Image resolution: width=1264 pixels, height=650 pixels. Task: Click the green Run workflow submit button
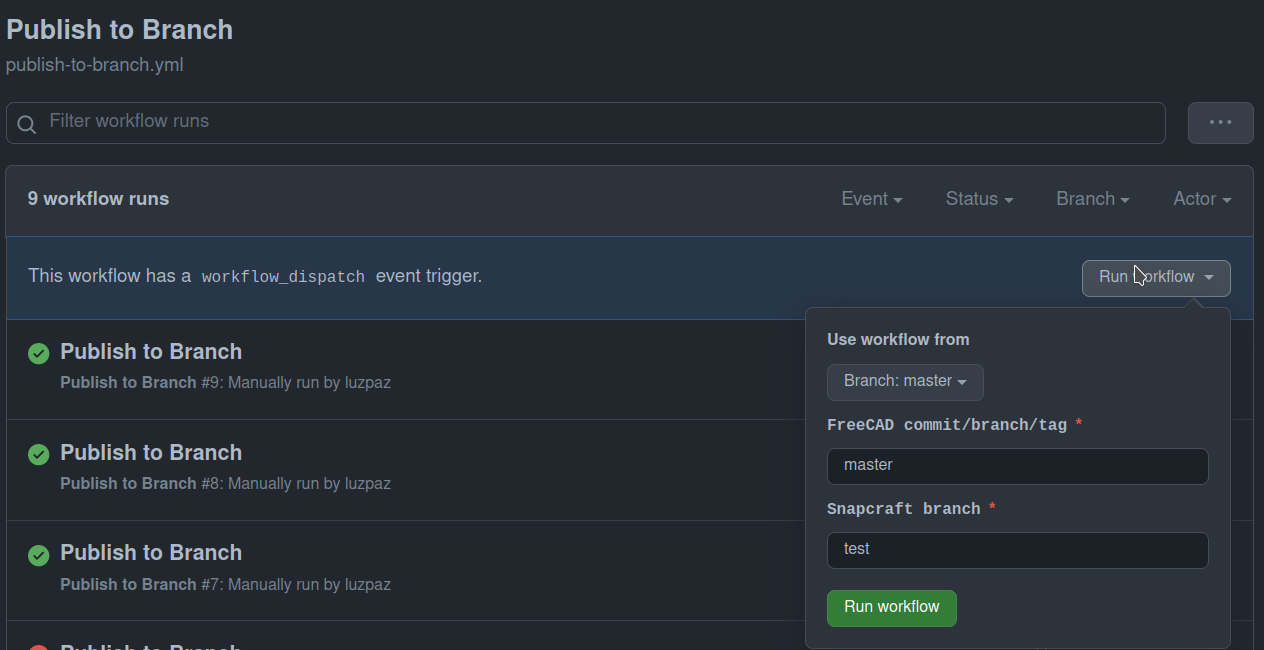pos(891,608)
